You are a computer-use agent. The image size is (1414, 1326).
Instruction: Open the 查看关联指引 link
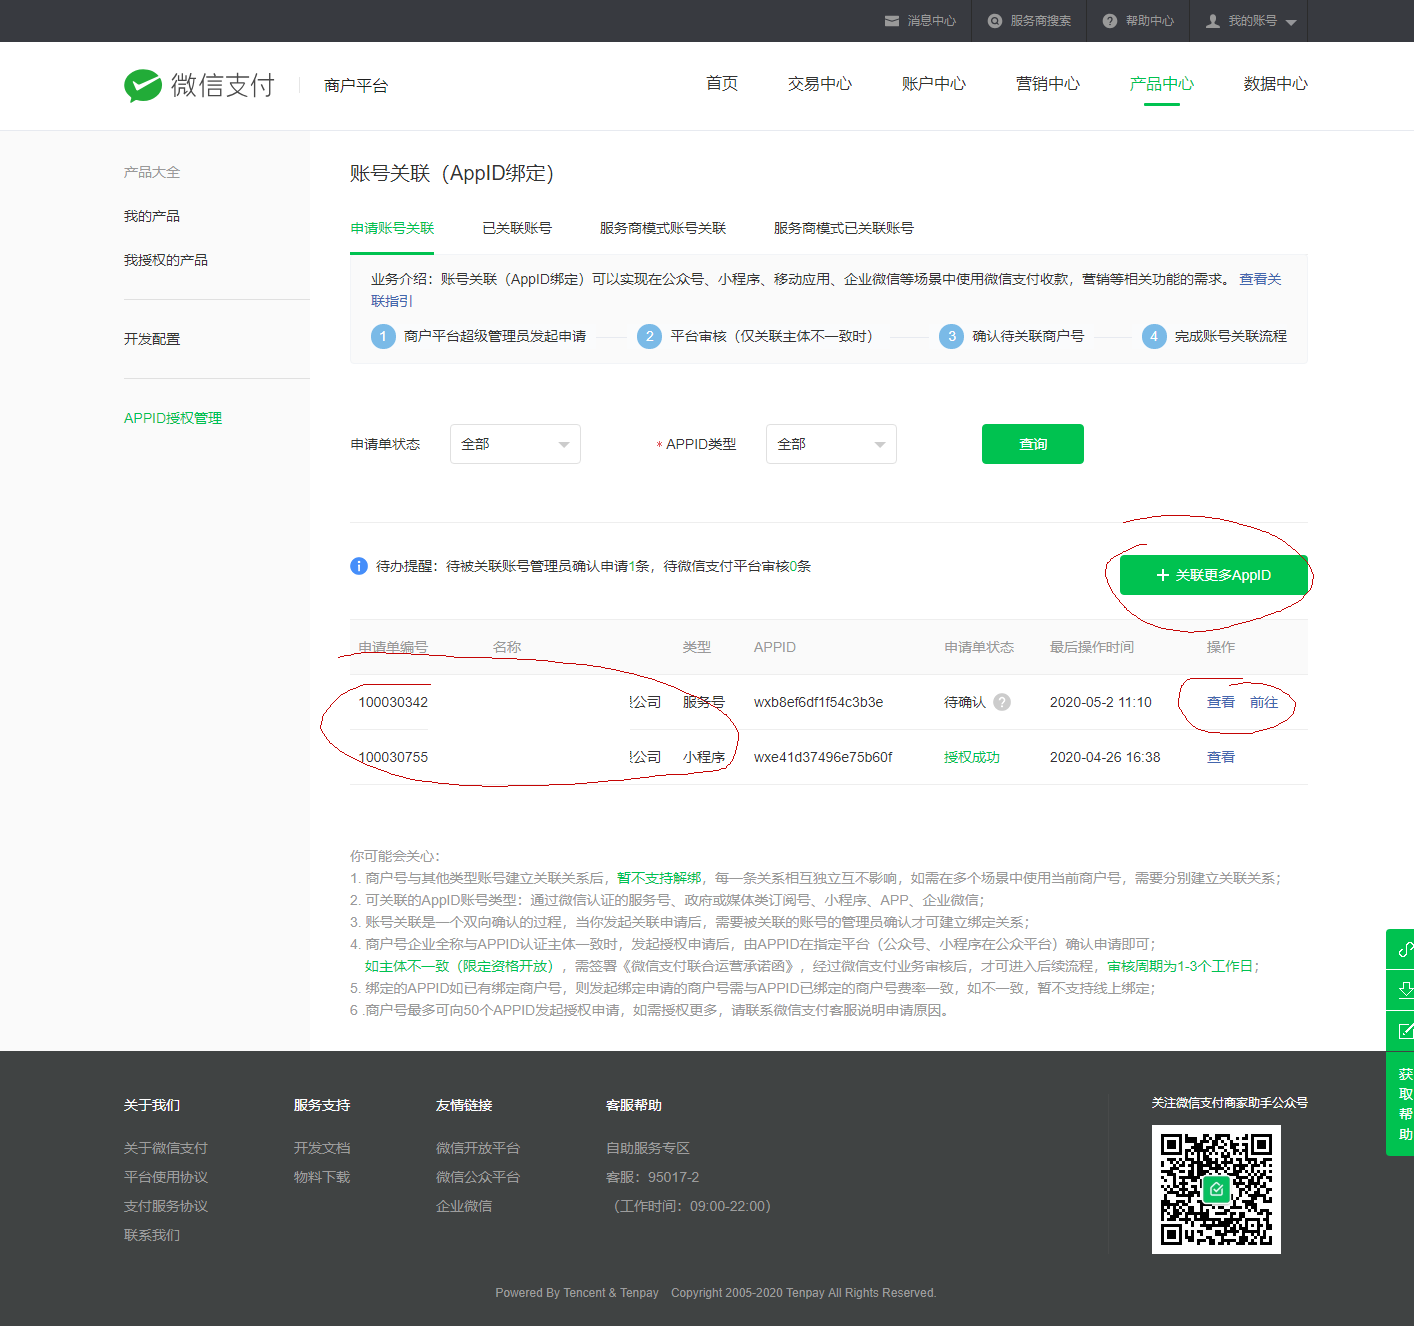pyautogui.click(x=1260, y=279)
